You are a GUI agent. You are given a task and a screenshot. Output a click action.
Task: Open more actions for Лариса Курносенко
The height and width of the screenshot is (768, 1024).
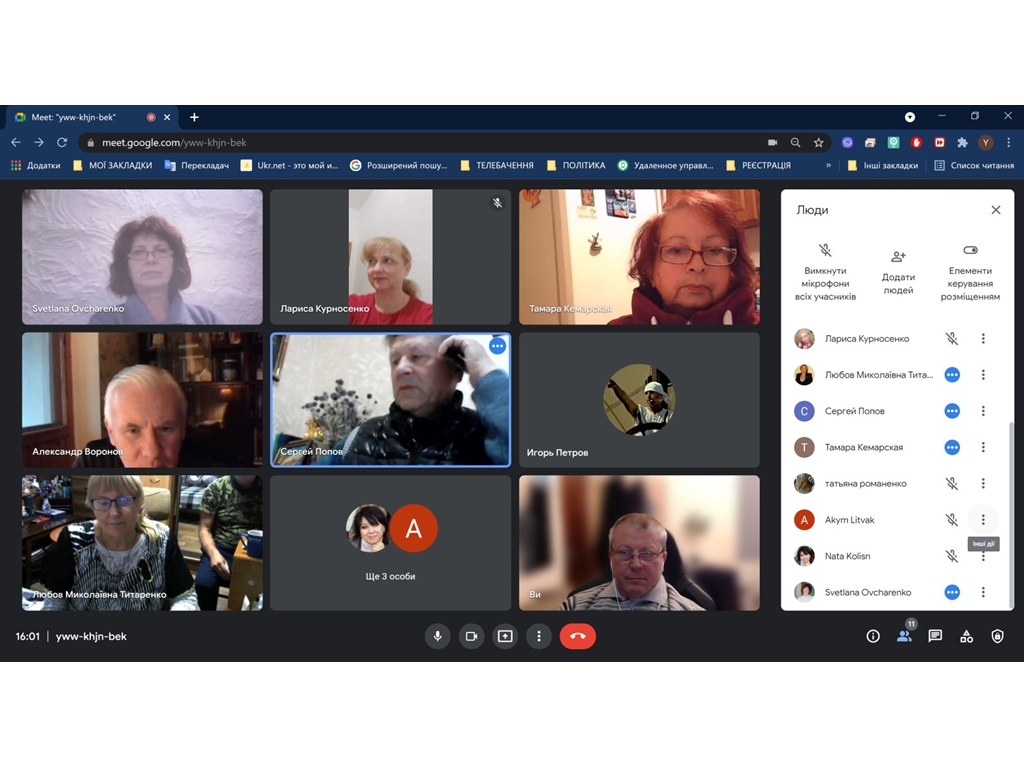tap(983, 338)
